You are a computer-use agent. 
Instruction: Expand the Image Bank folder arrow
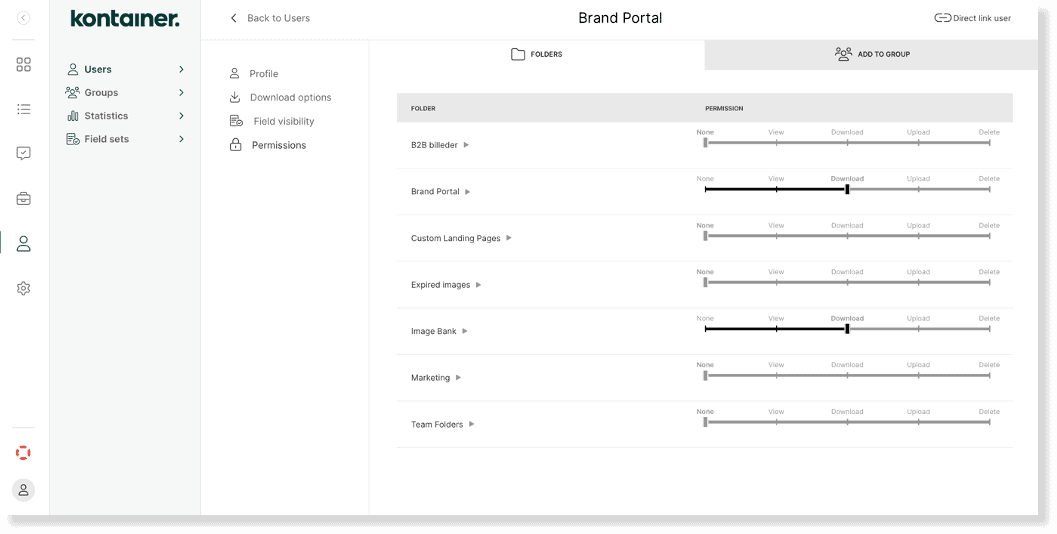click(x=465, y=331)
